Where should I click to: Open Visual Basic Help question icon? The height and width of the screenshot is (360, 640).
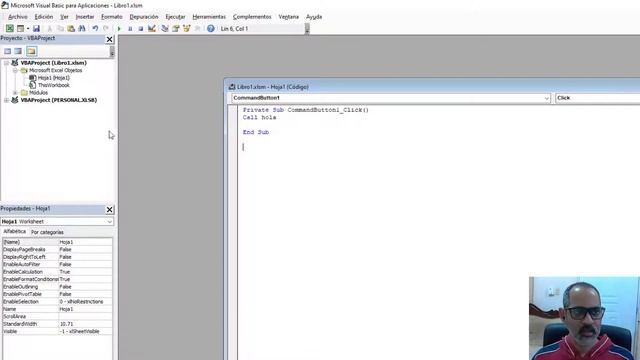211,29
